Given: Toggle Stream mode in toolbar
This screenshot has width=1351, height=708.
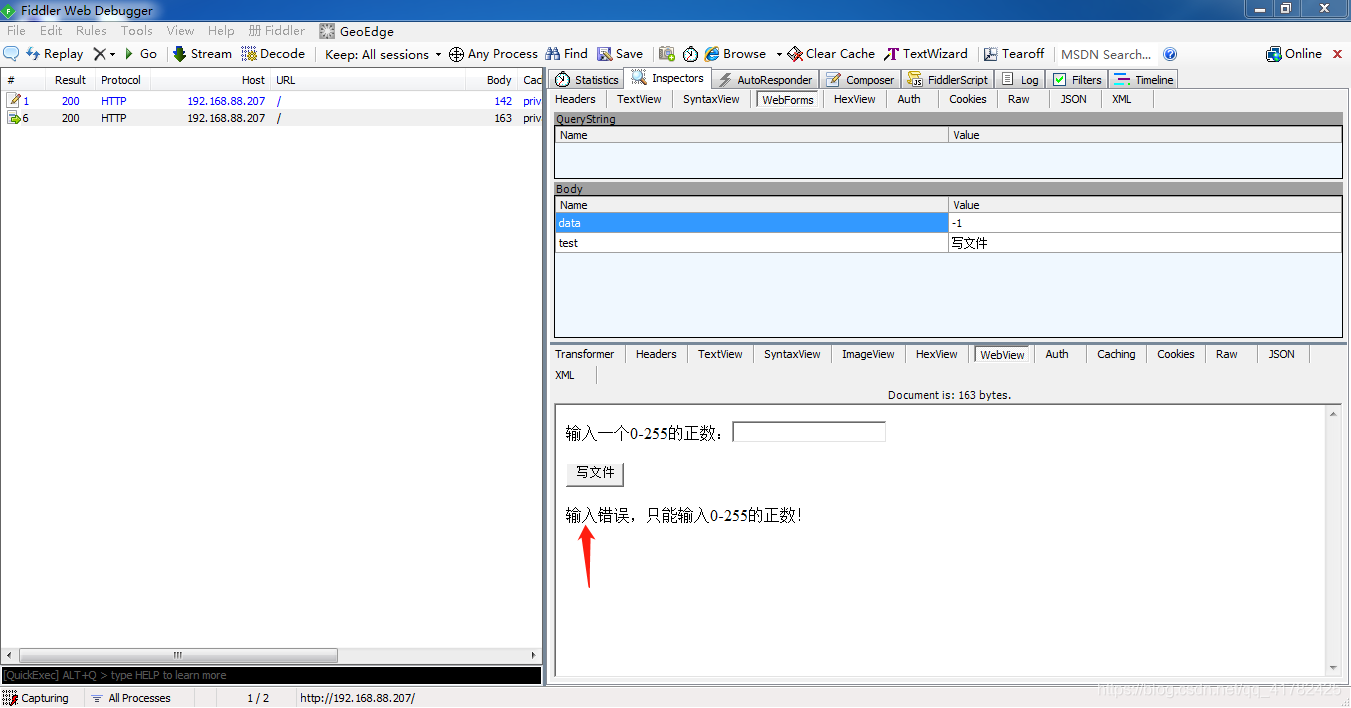Looking at the screenshot, I should [x=202, y=54].
